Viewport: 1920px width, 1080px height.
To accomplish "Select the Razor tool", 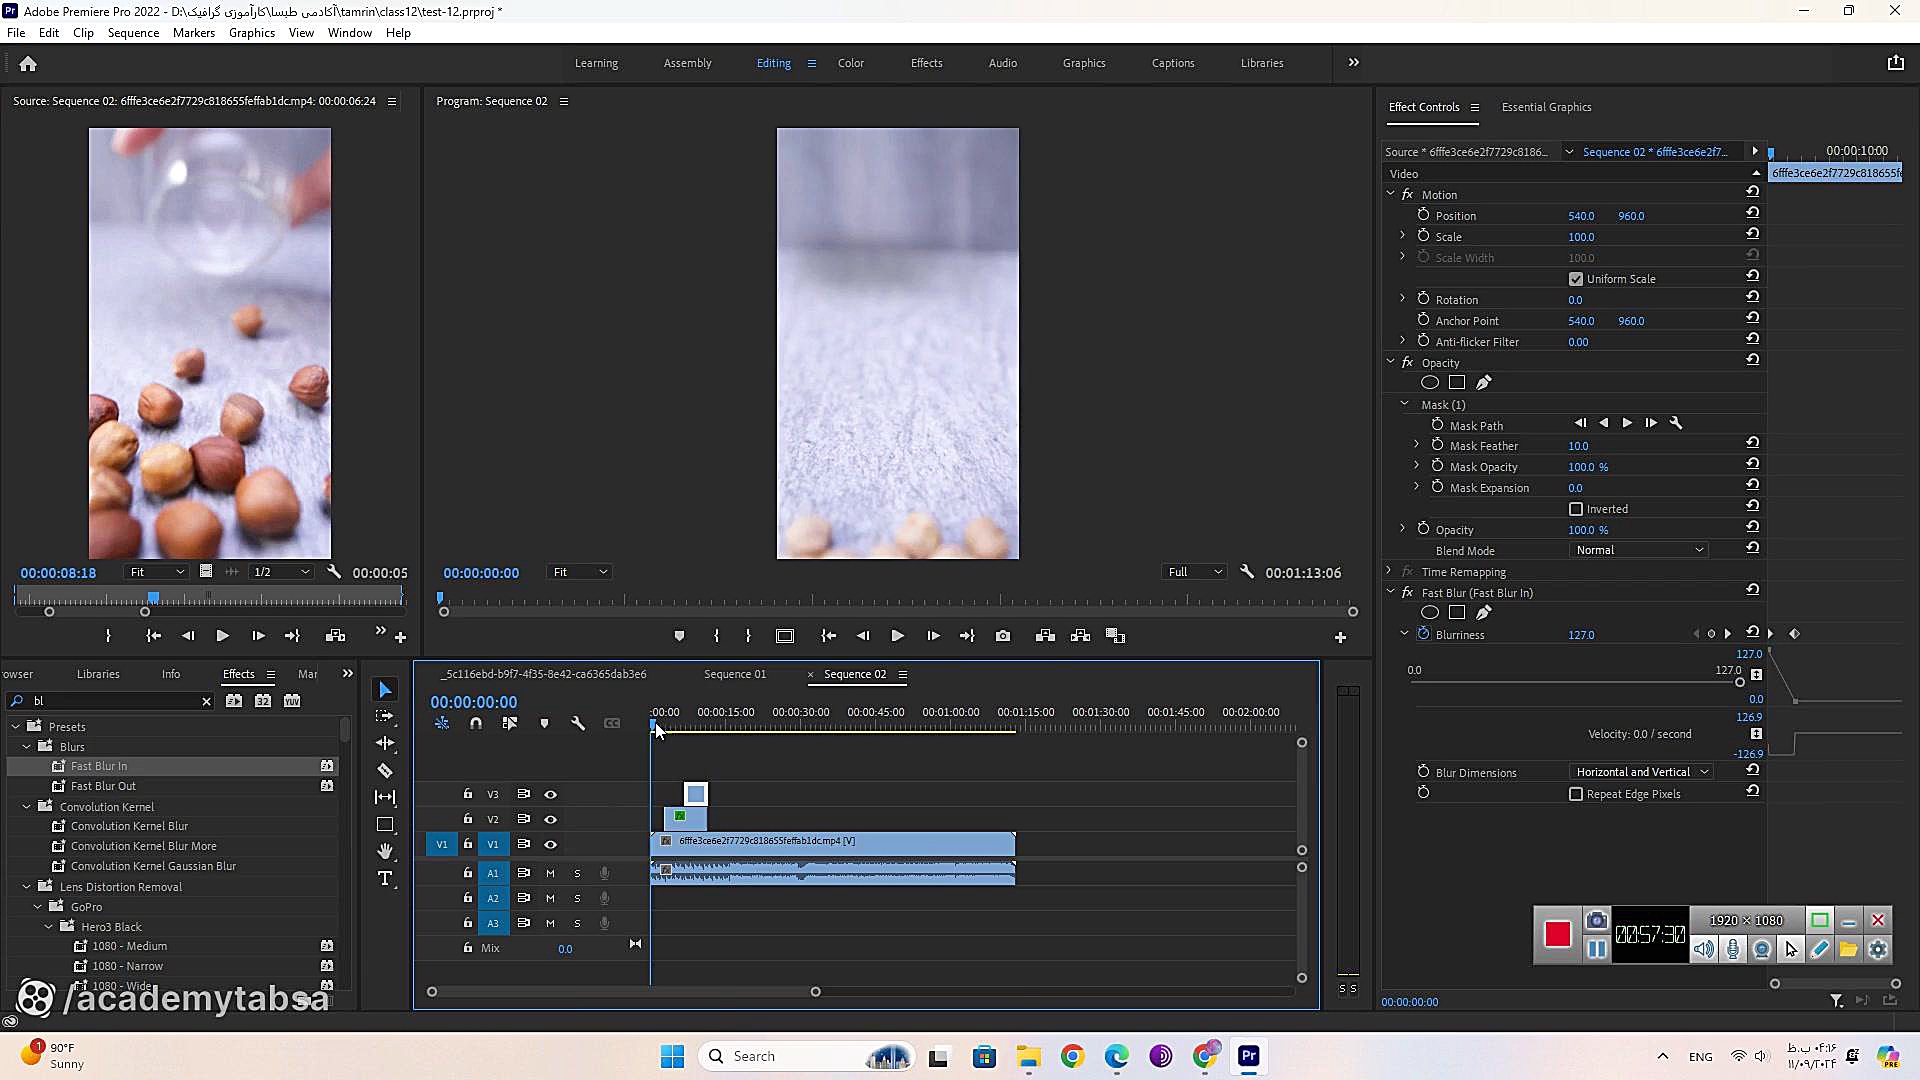I will coord(385,771).
